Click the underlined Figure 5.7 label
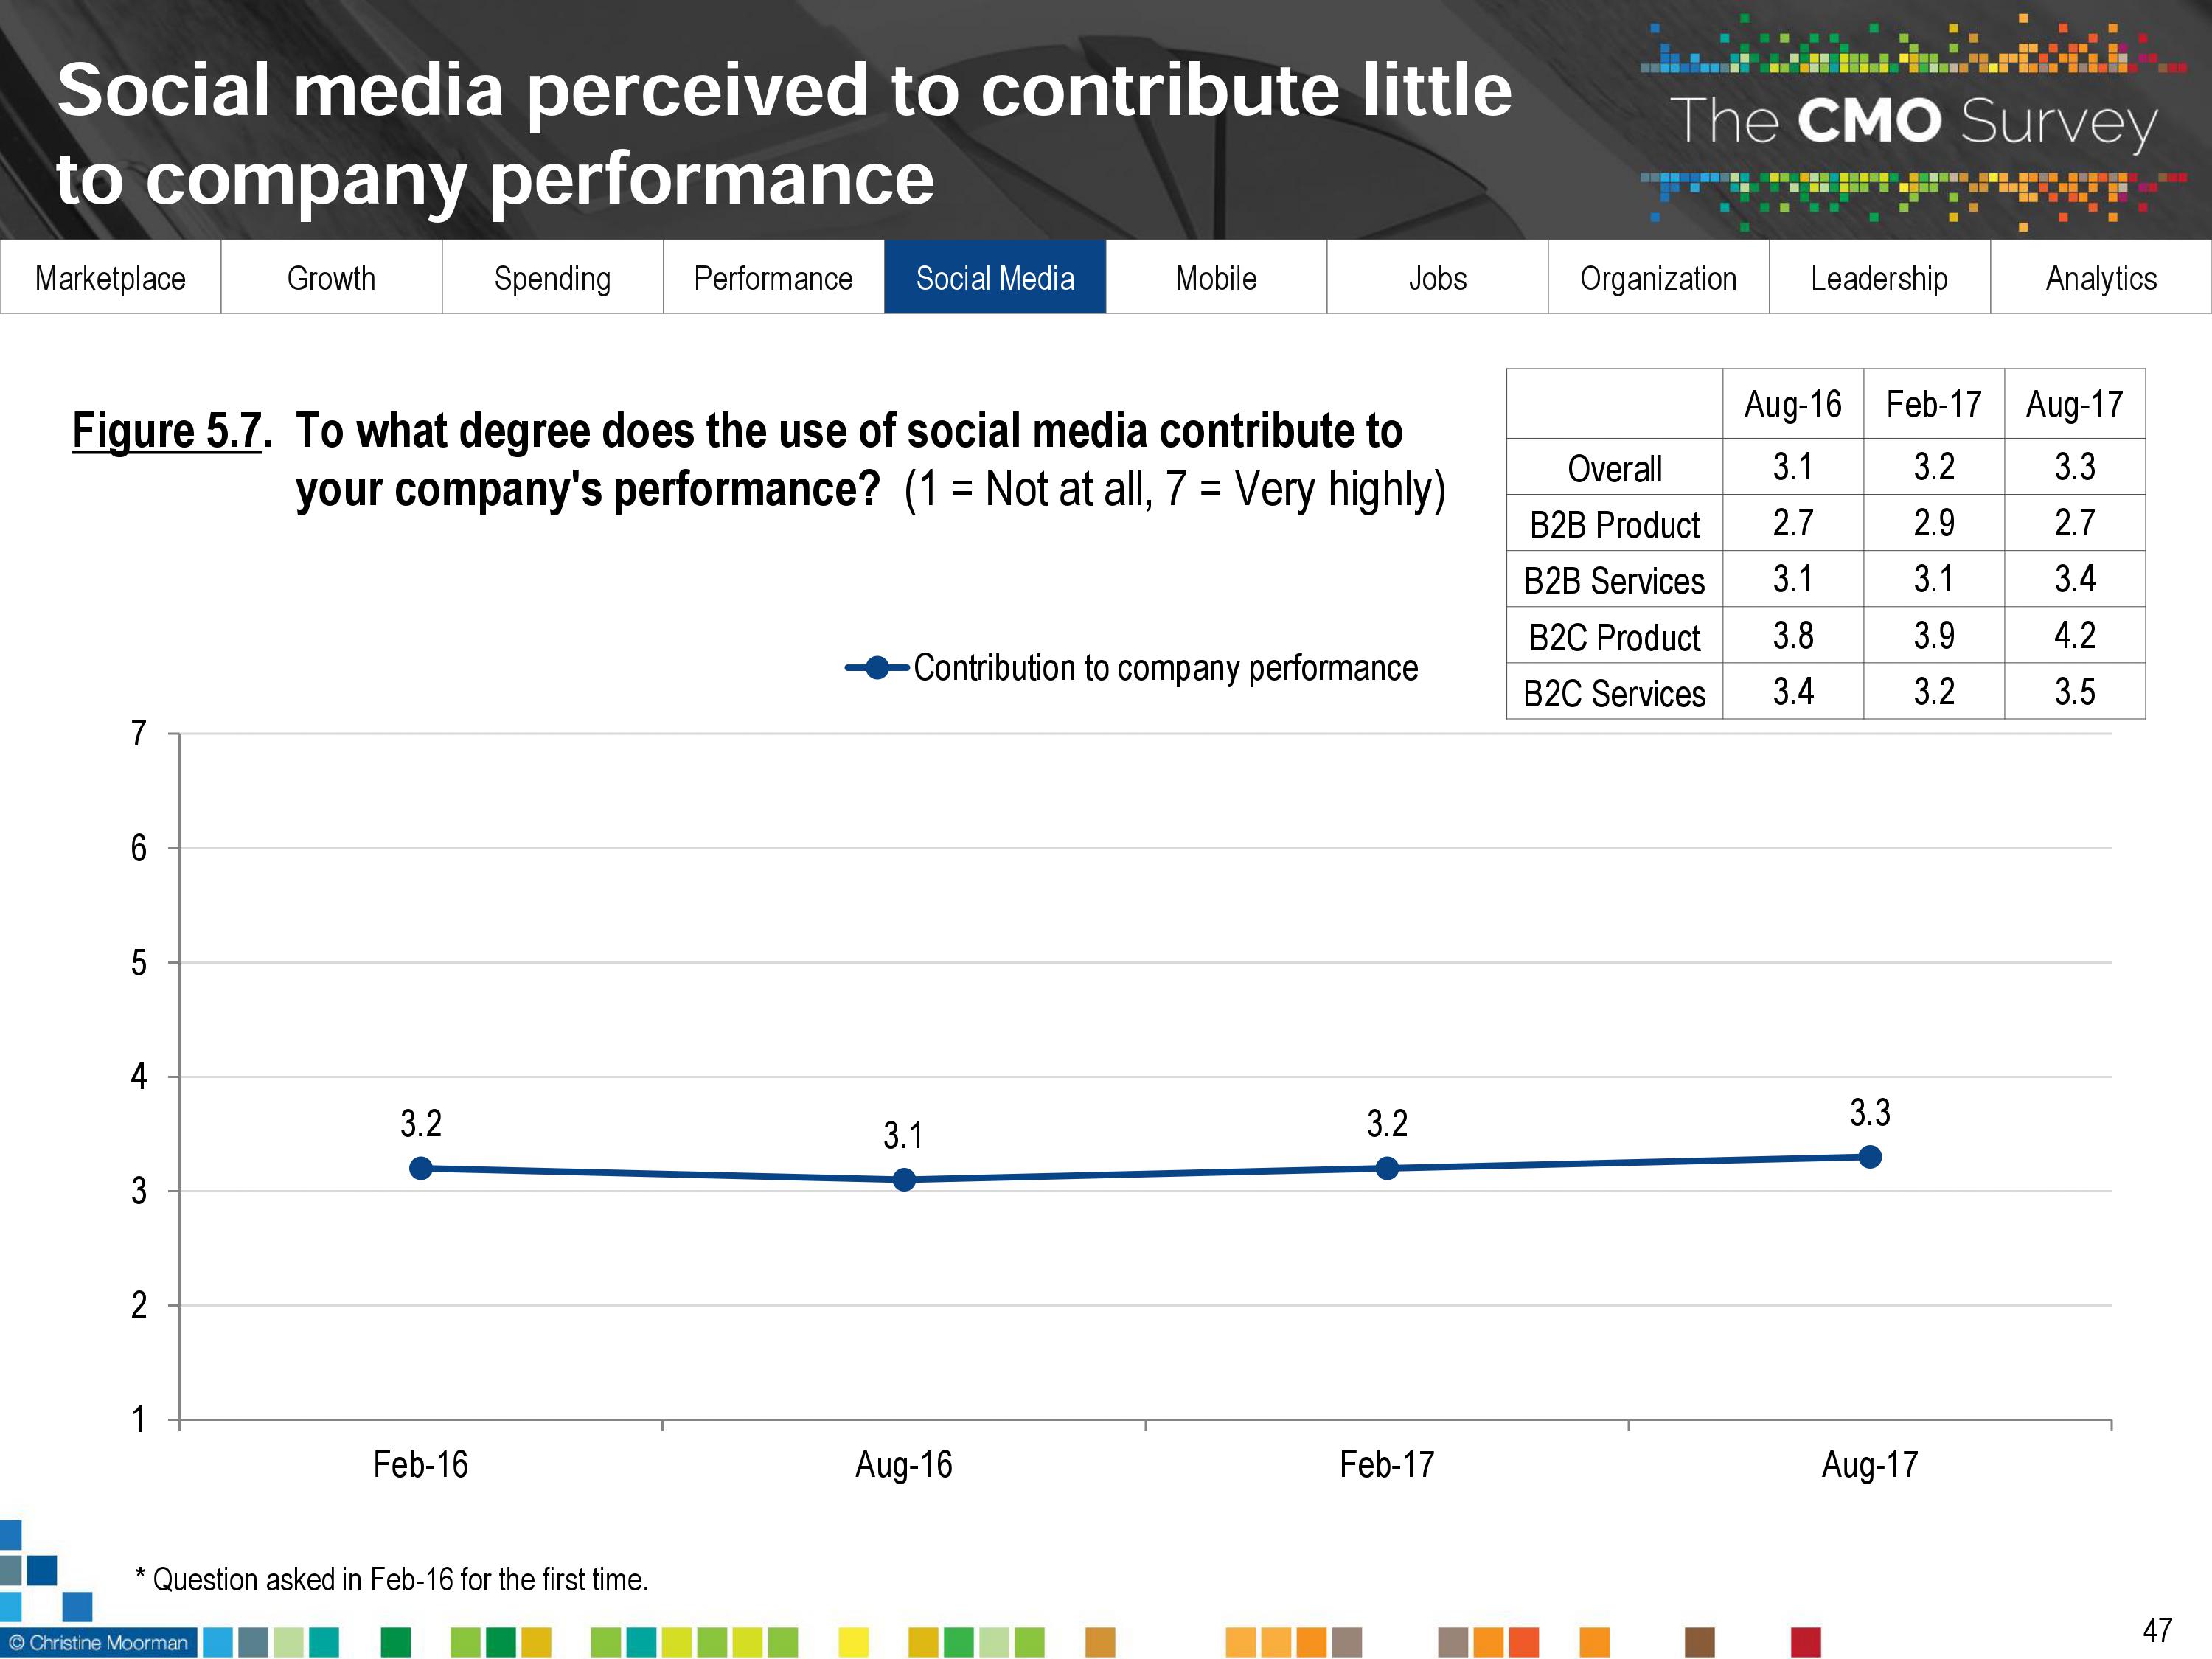 [x=167, y=432]
